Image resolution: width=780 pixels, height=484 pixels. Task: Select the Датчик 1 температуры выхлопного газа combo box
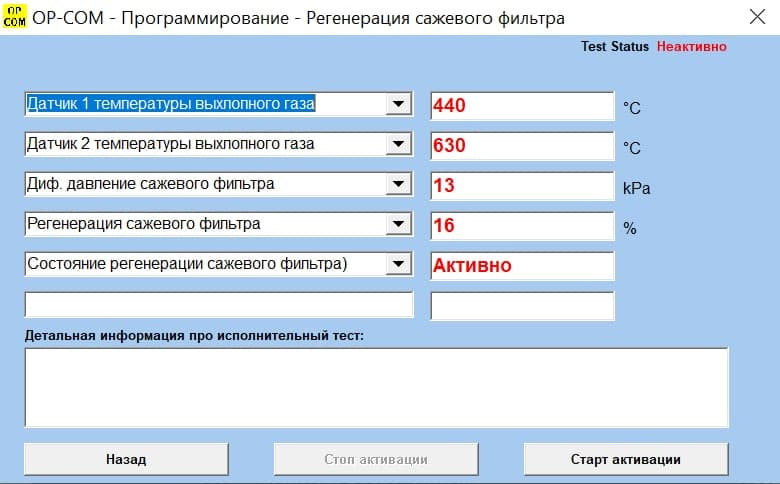(x=218, y=104)
